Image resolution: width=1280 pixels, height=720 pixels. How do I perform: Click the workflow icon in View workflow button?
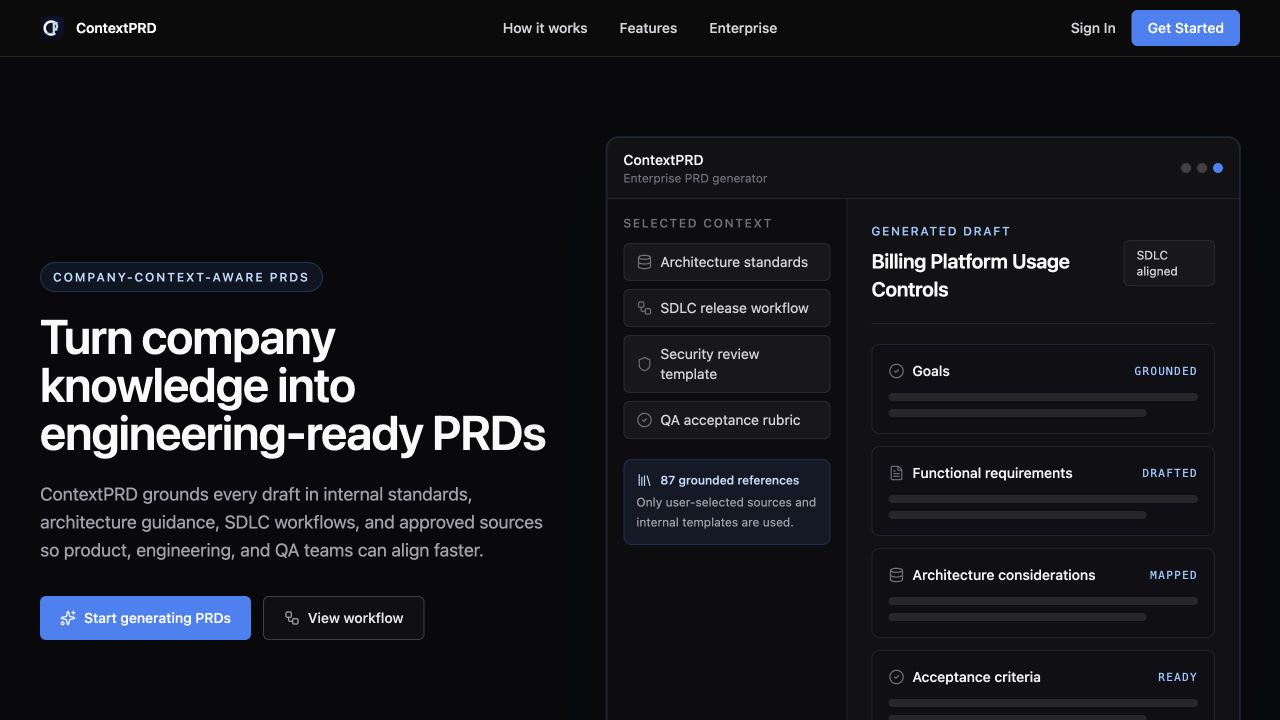click(291, 618)
